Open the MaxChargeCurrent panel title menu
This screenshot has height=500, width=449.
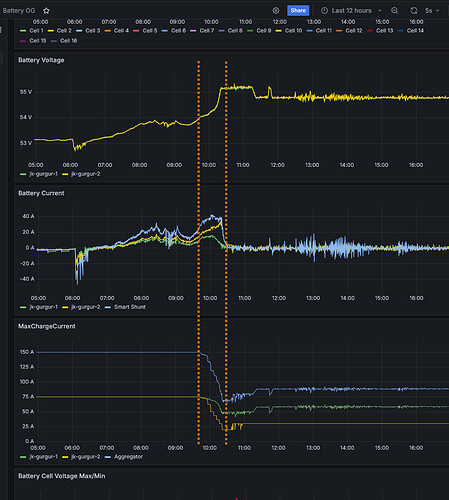[47, 326]
